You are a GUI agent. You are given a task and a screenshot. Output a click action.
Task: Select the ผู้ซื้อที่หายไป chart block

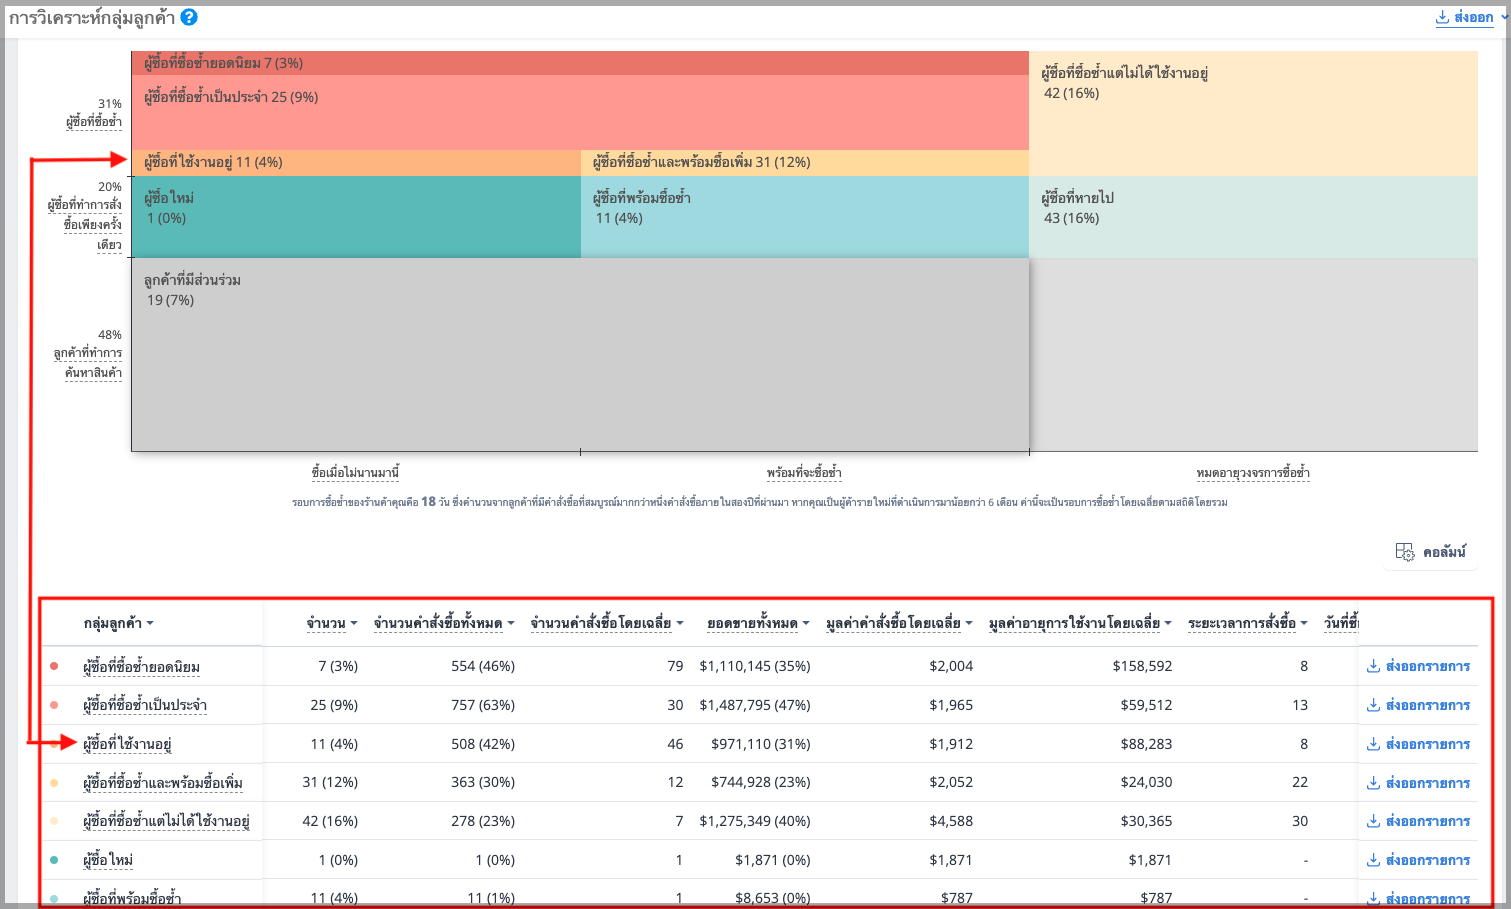click(x=1253, y=217)
